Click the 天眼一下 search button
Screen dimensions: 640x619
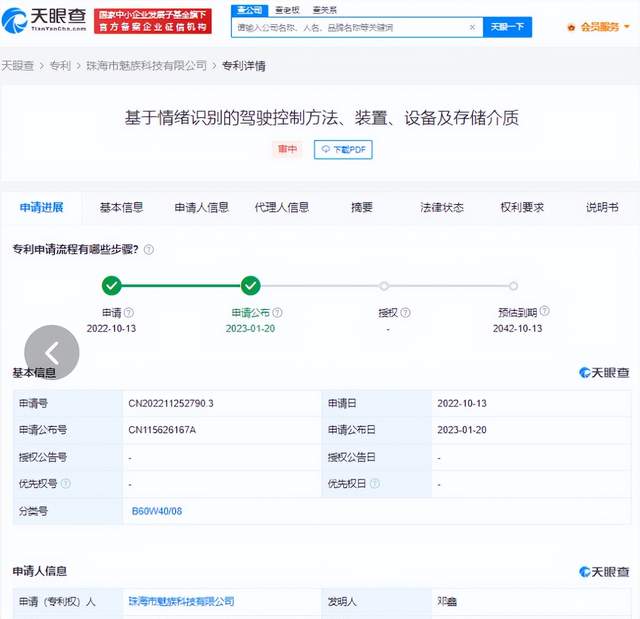[x=507, y=27]
